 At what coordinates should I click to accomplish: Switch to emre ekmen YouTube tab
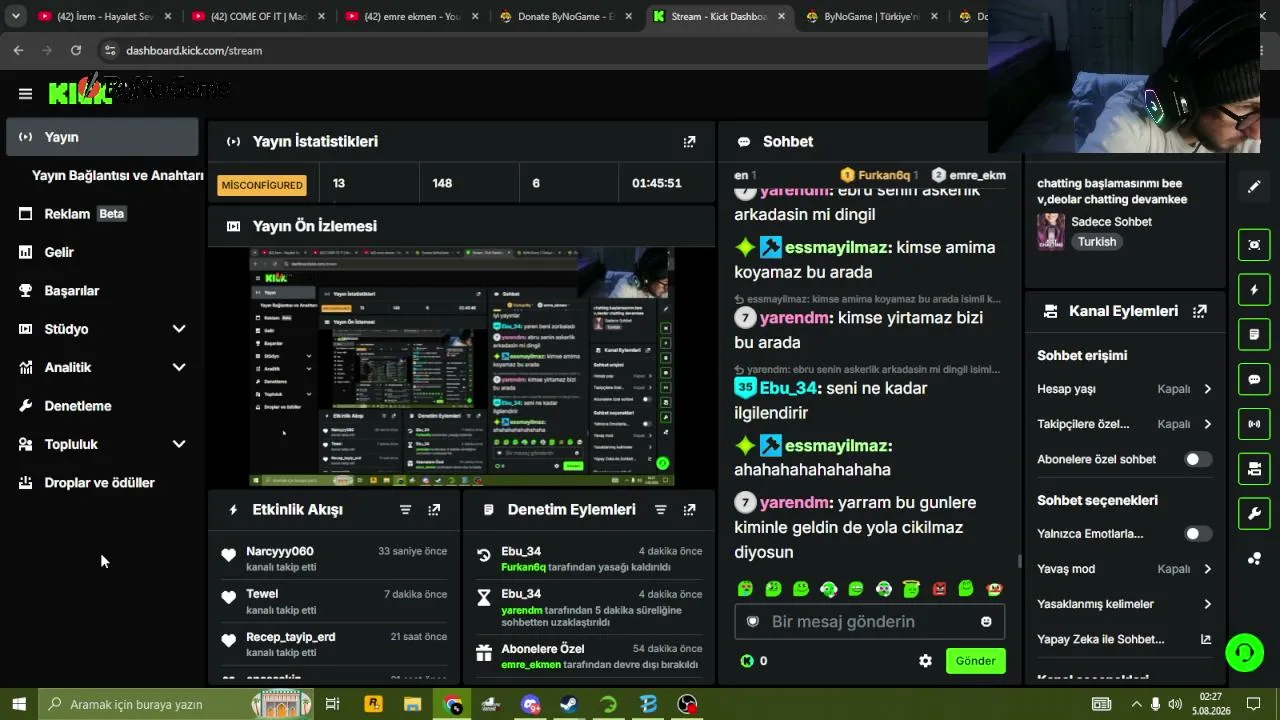click(412, 16)
